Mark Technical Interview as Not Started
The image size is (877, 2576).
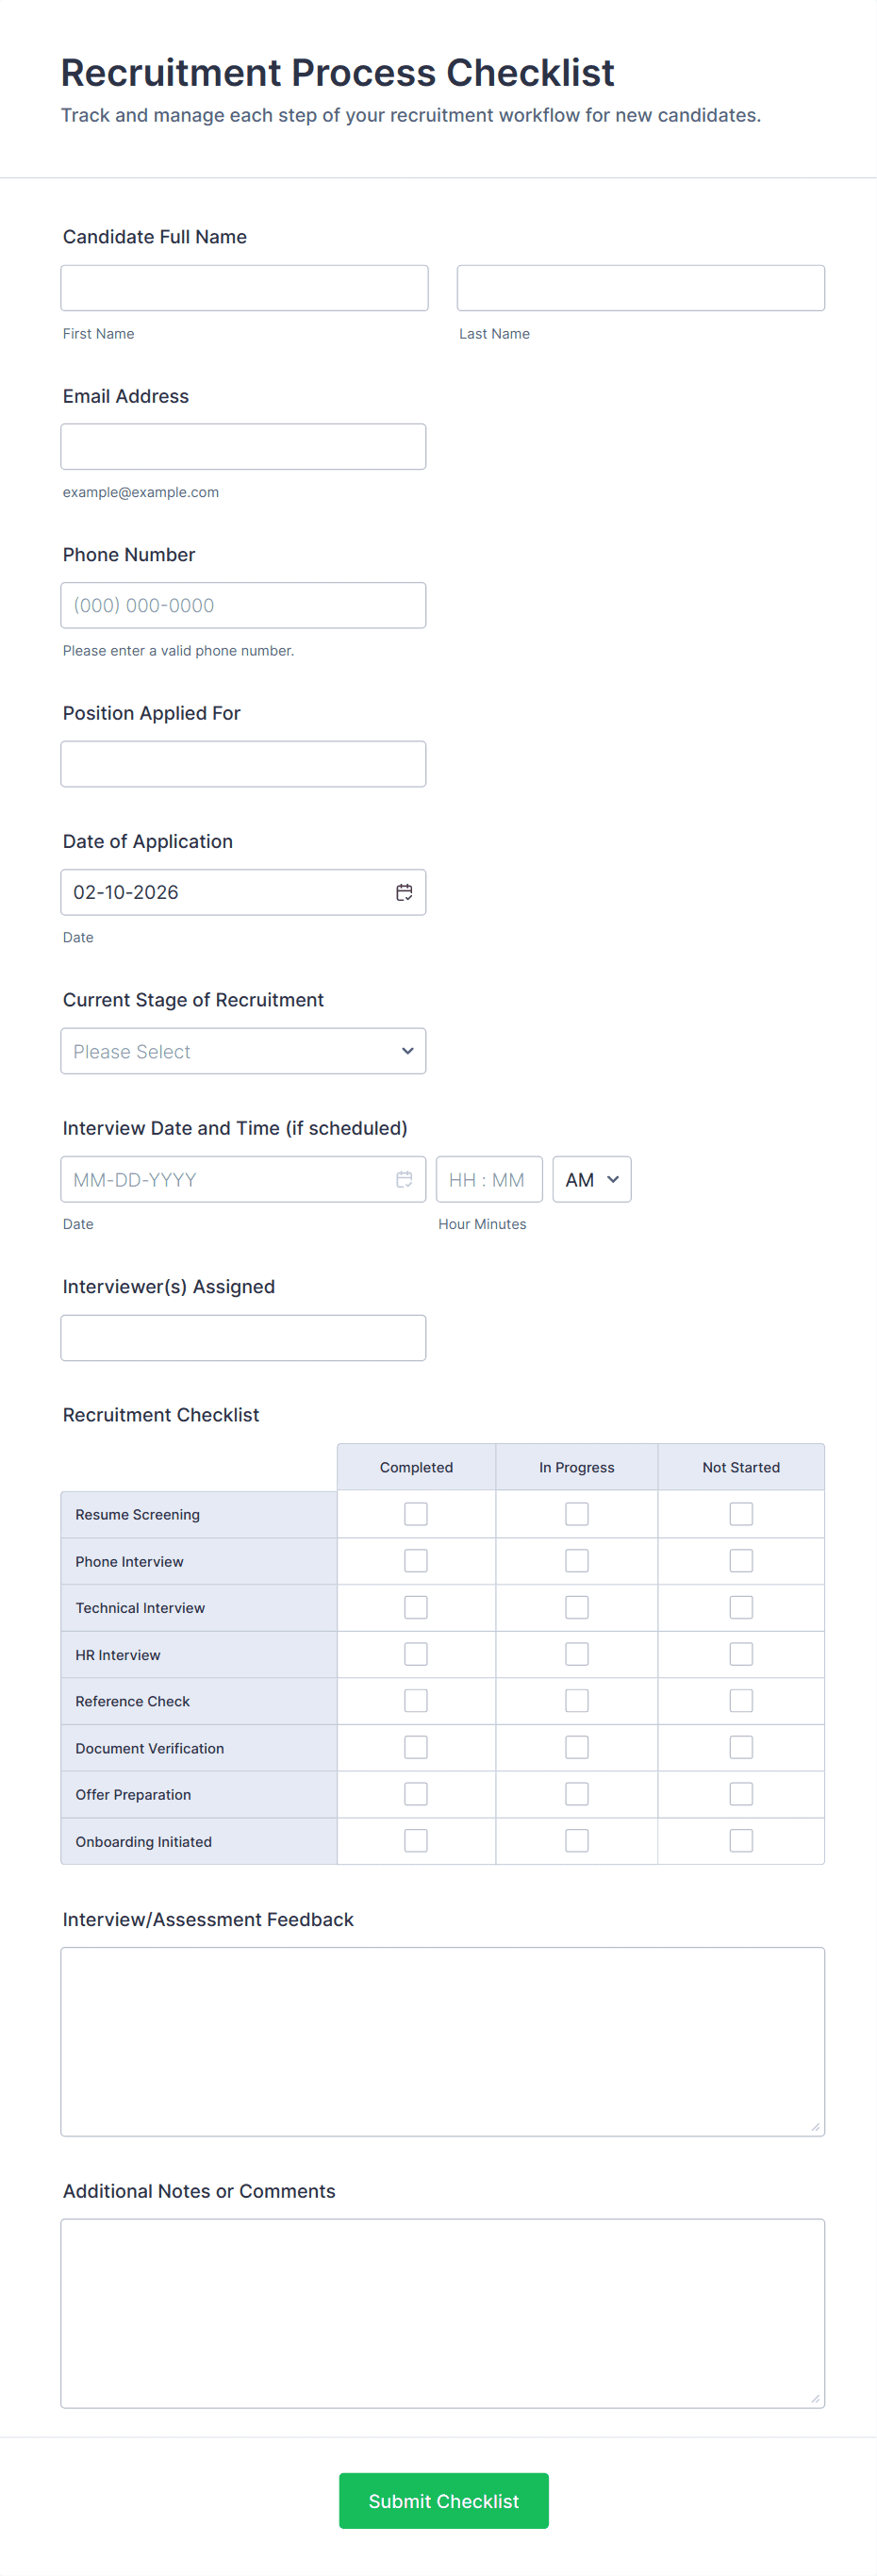click(x=741, y=1607)
